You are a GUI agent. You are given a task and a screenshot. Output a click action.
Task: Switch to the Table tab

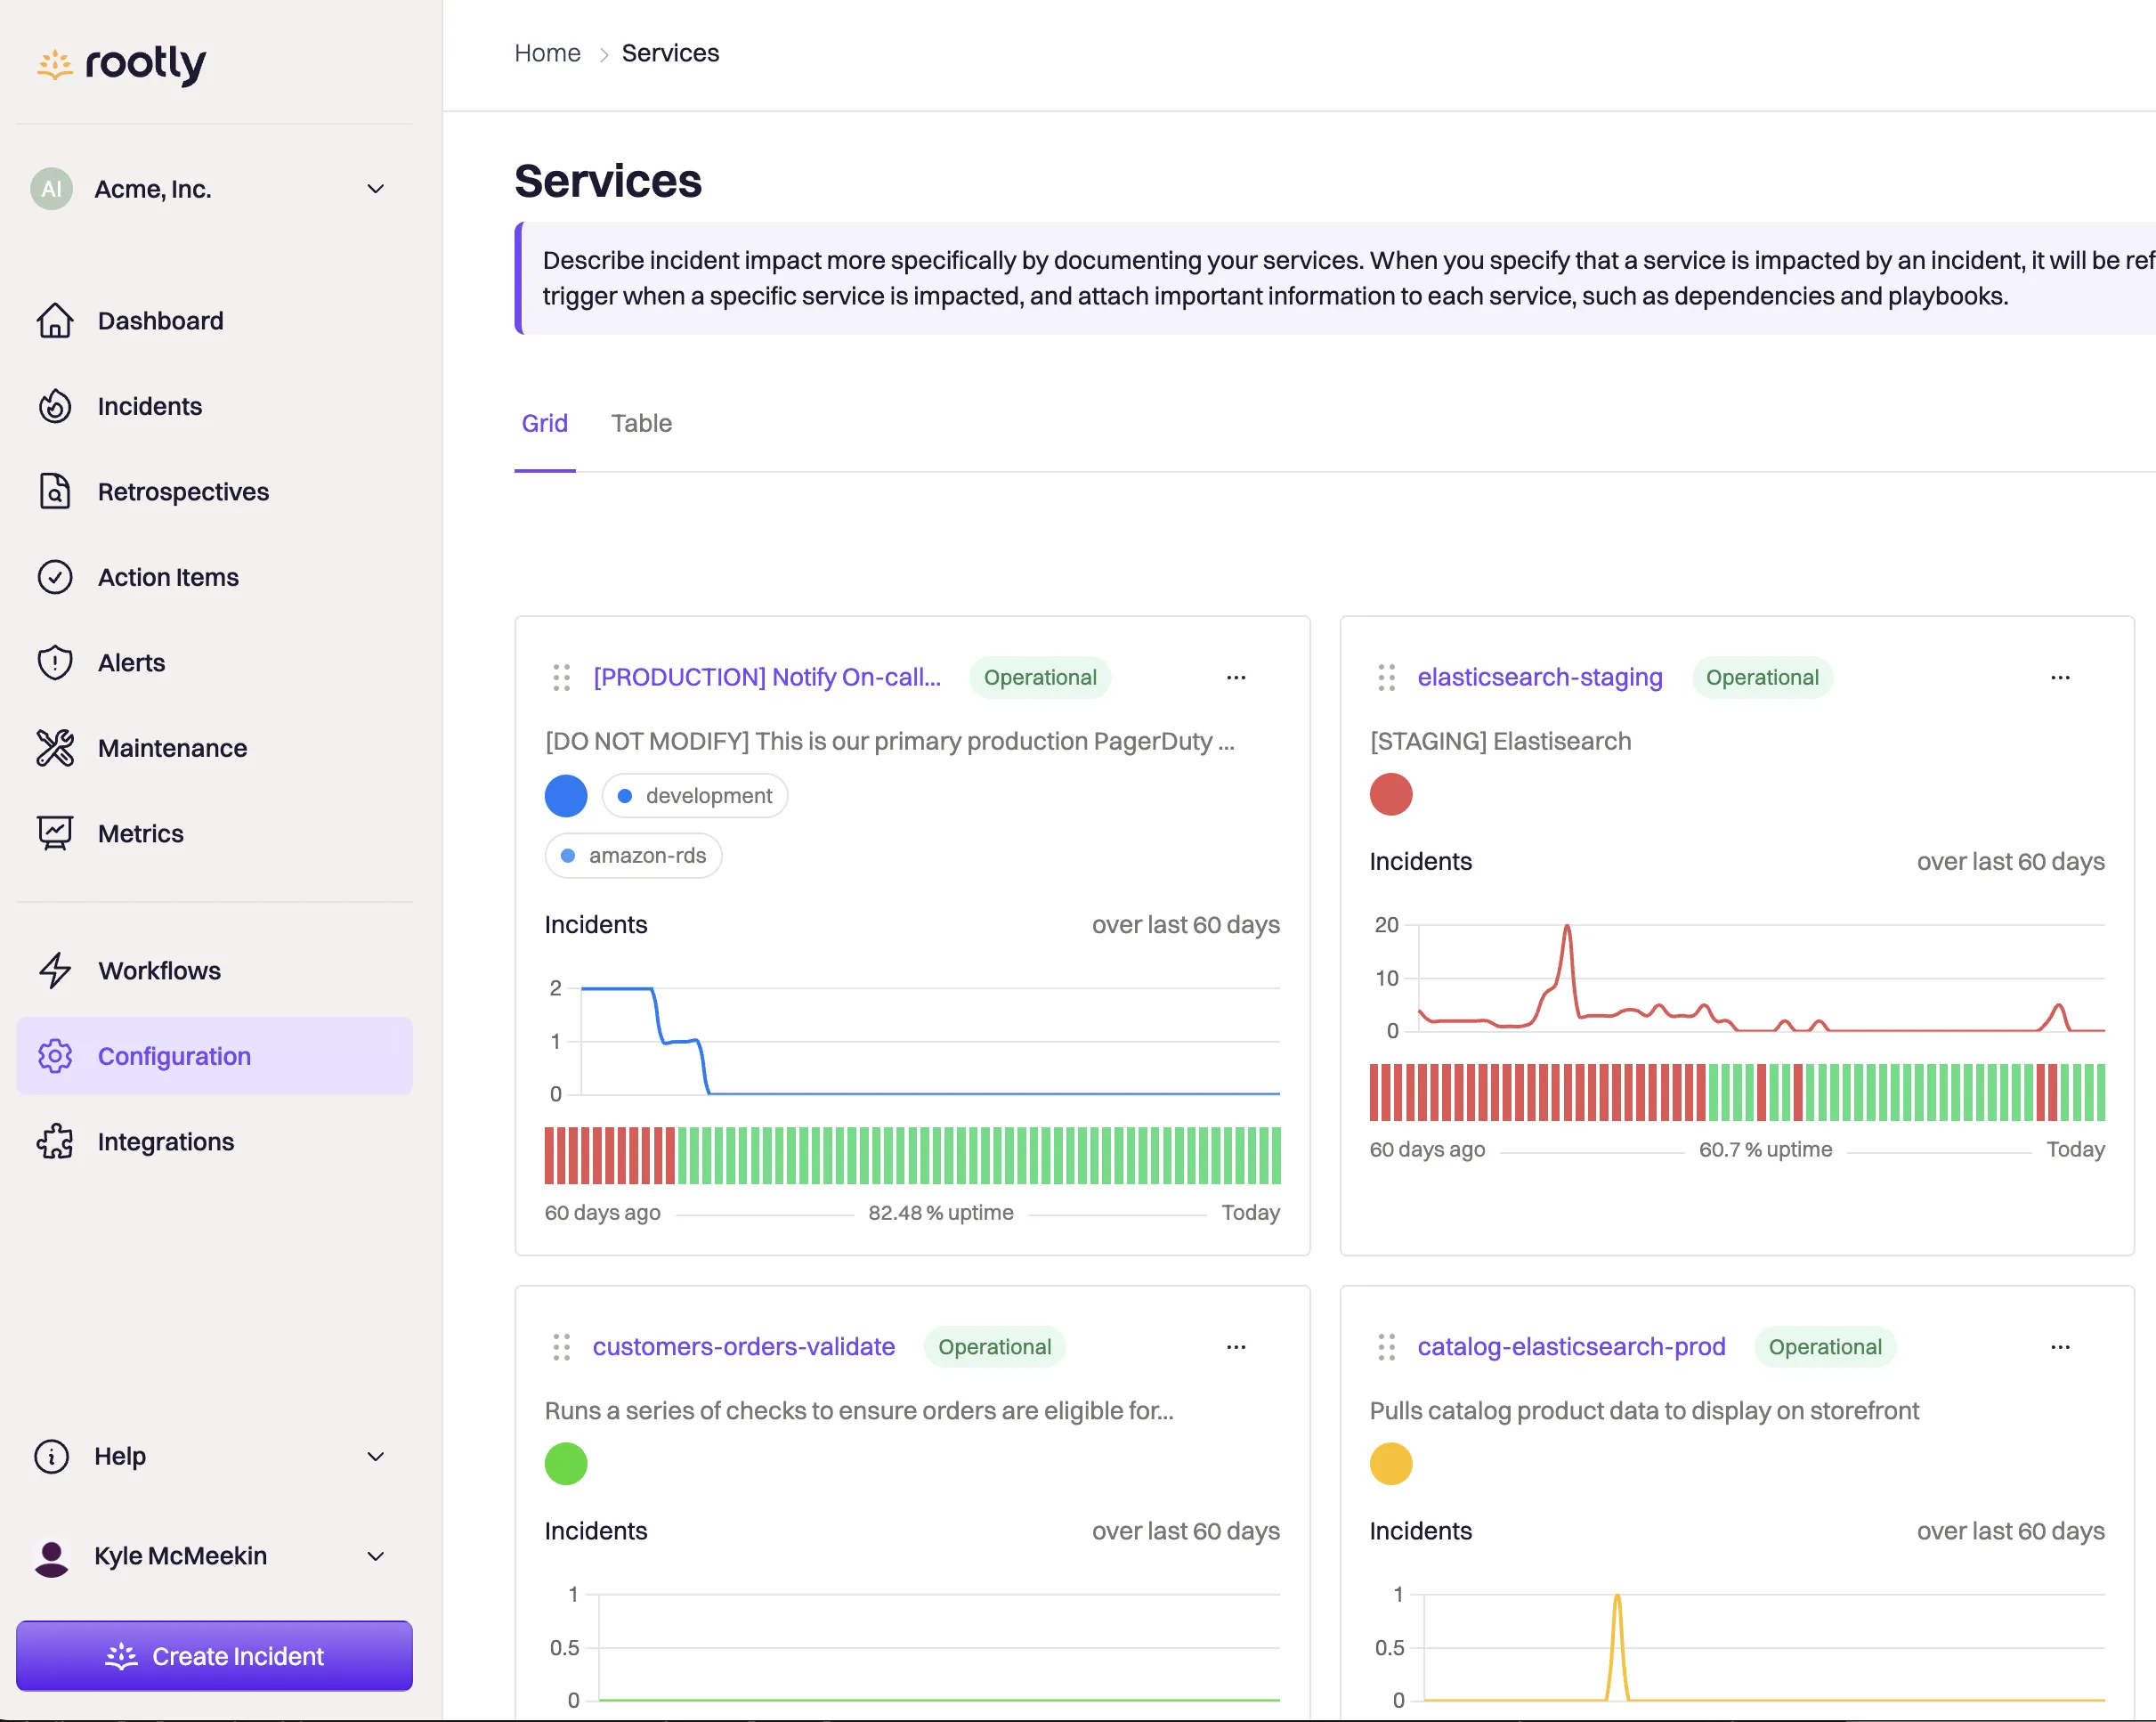point(641,424)
